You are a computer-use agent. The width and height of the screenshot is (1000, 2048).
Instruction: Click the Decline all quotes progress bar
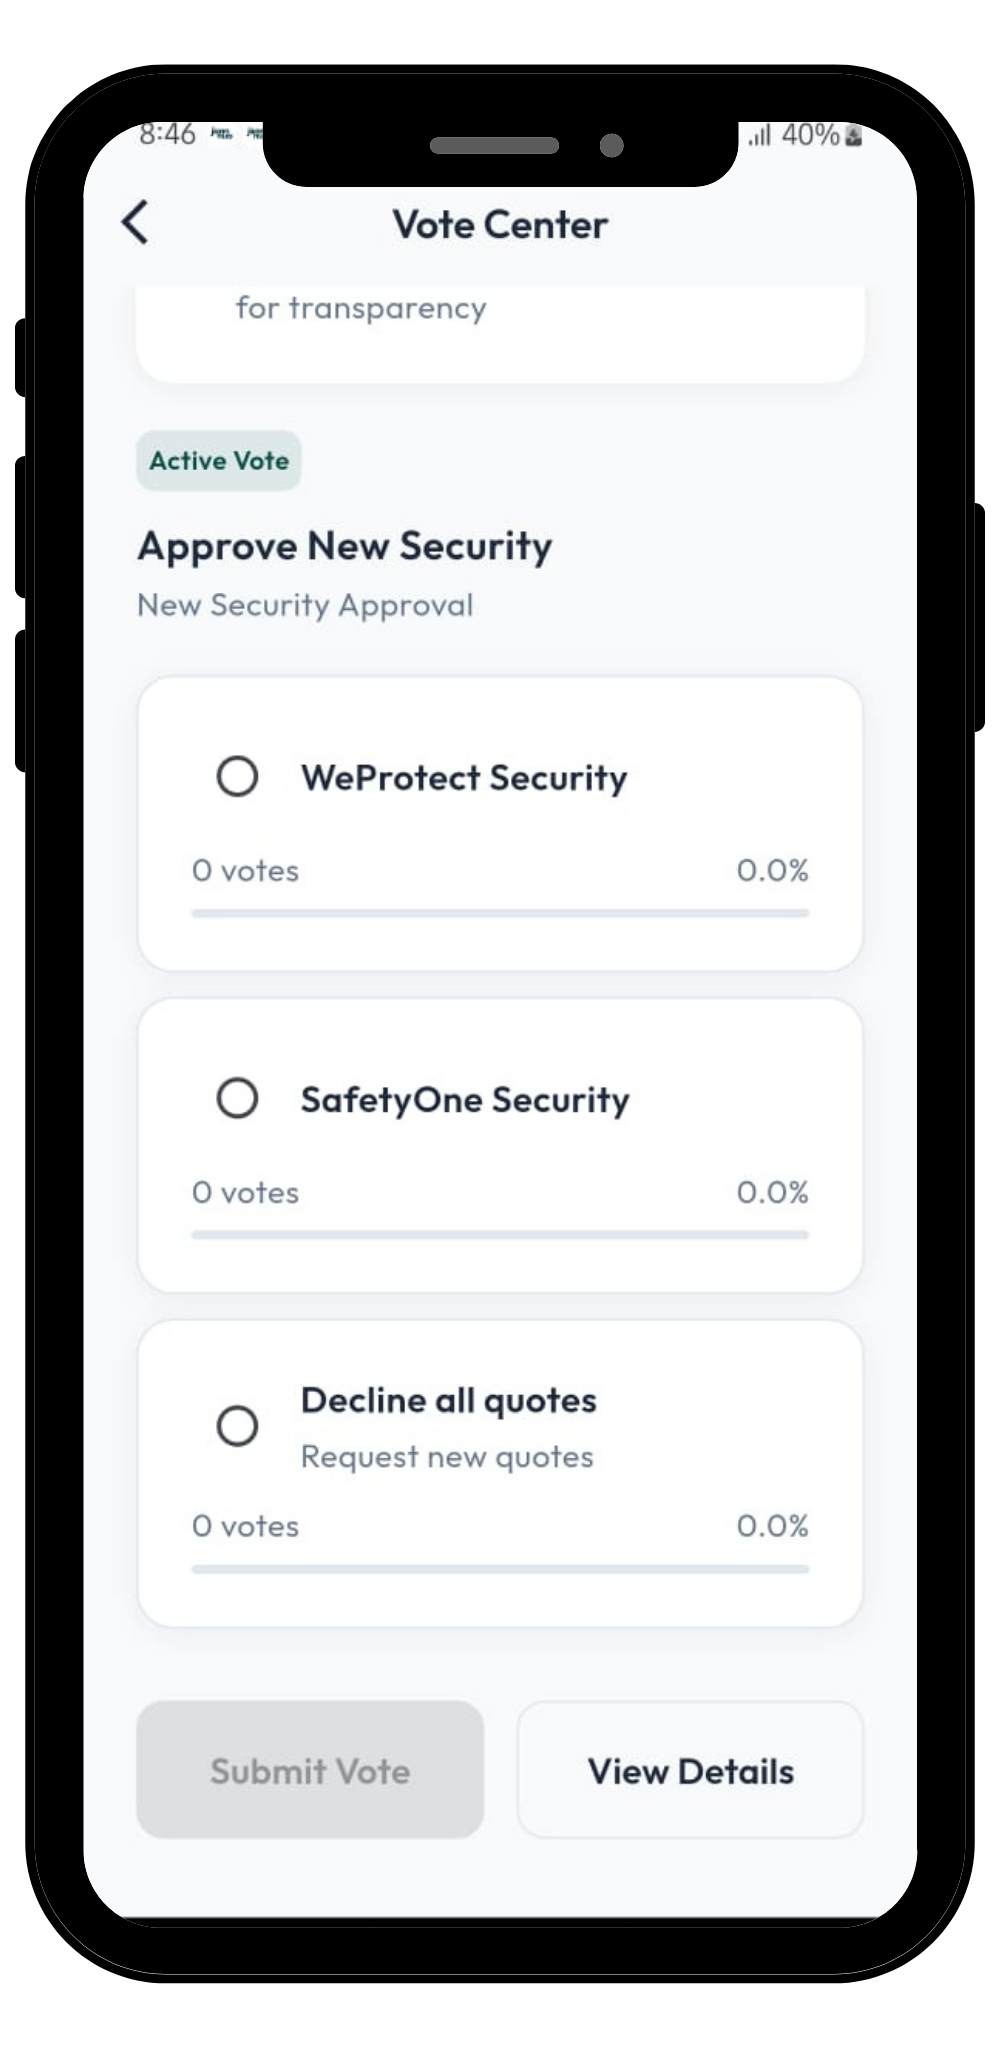[x=500, y=1569]
